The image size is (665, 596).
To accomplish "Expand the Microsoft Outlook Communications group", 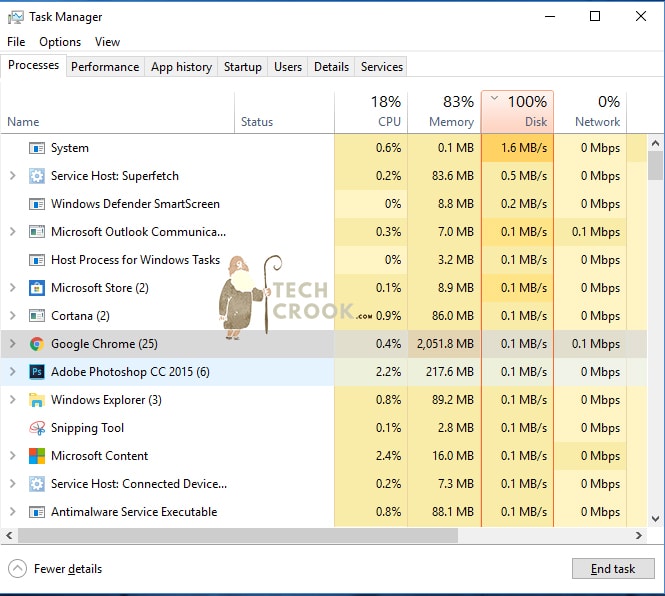I will click(x=13, y=232).
